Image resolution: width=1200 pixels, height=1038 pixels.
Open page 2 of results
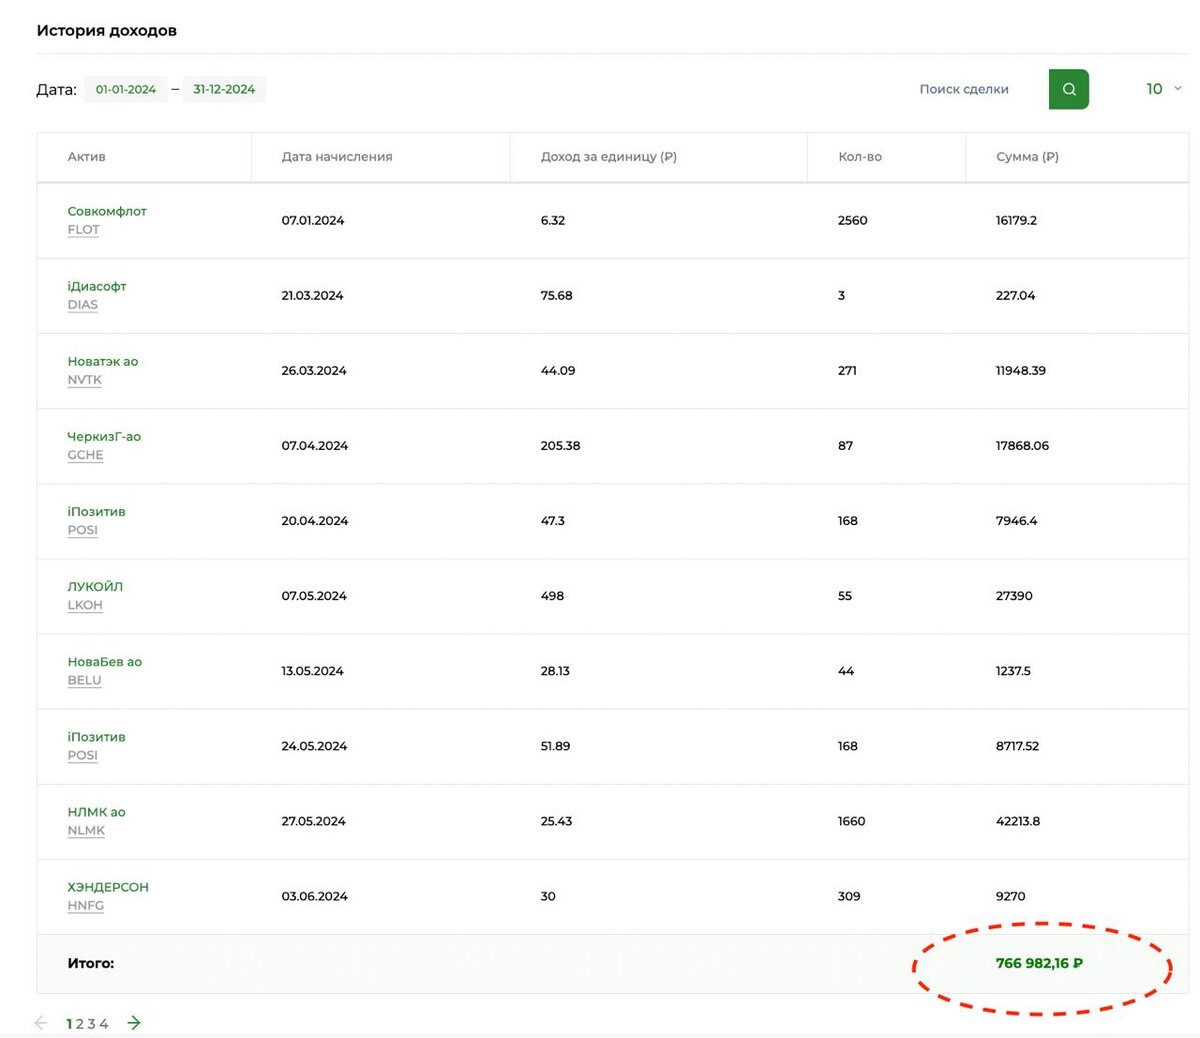80,1024
